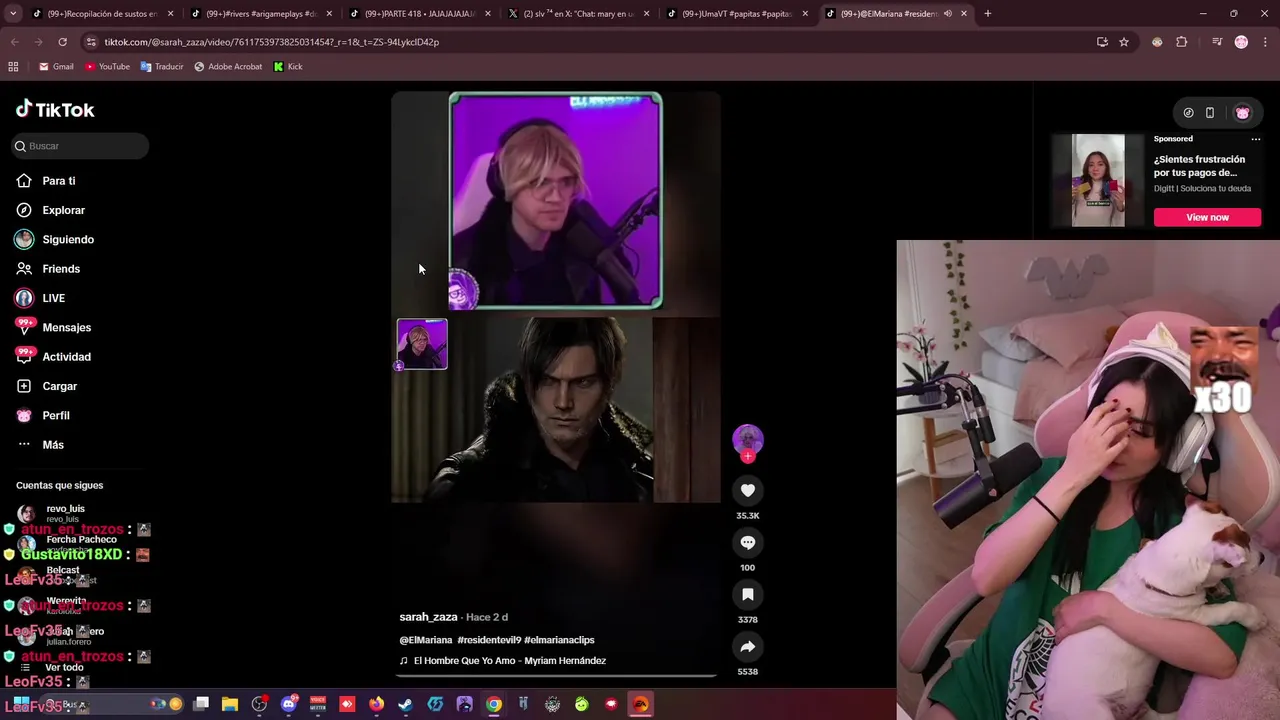
Task: Open Mensajes inbox
Action: tap(53, 327)
